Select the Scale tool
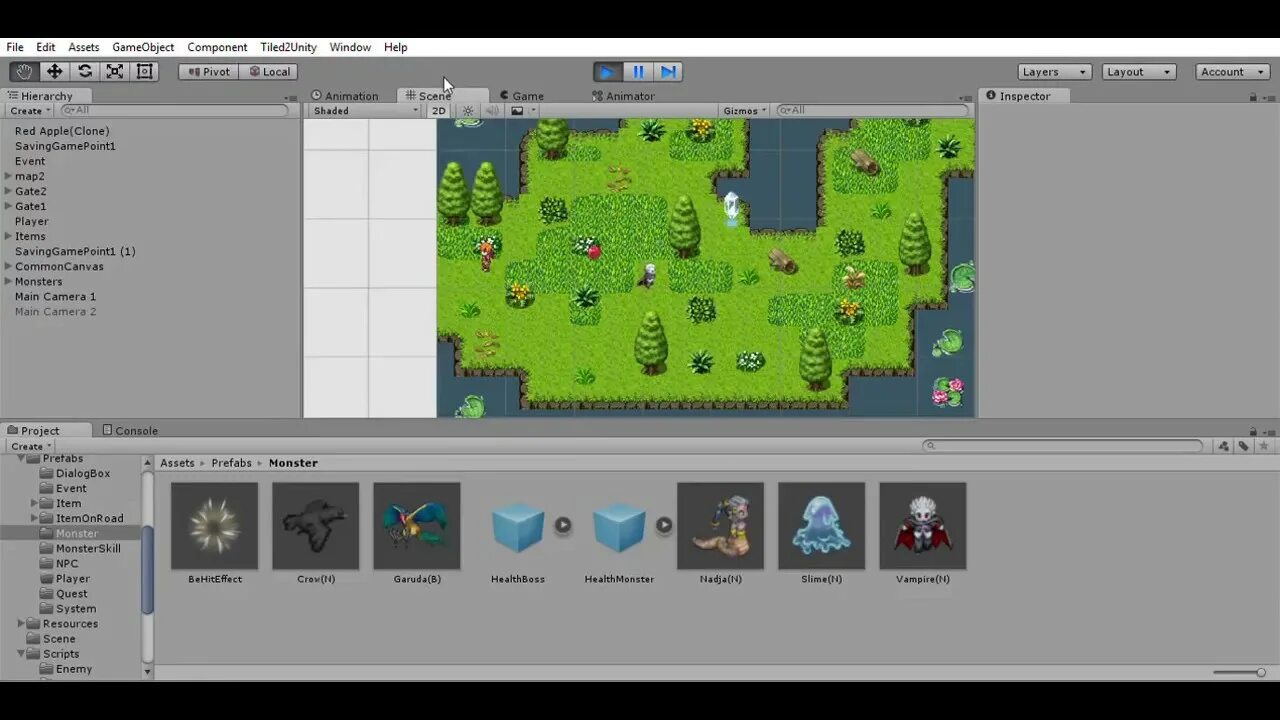Viewport: 1280px width, 720px height. tap(115, 71)
